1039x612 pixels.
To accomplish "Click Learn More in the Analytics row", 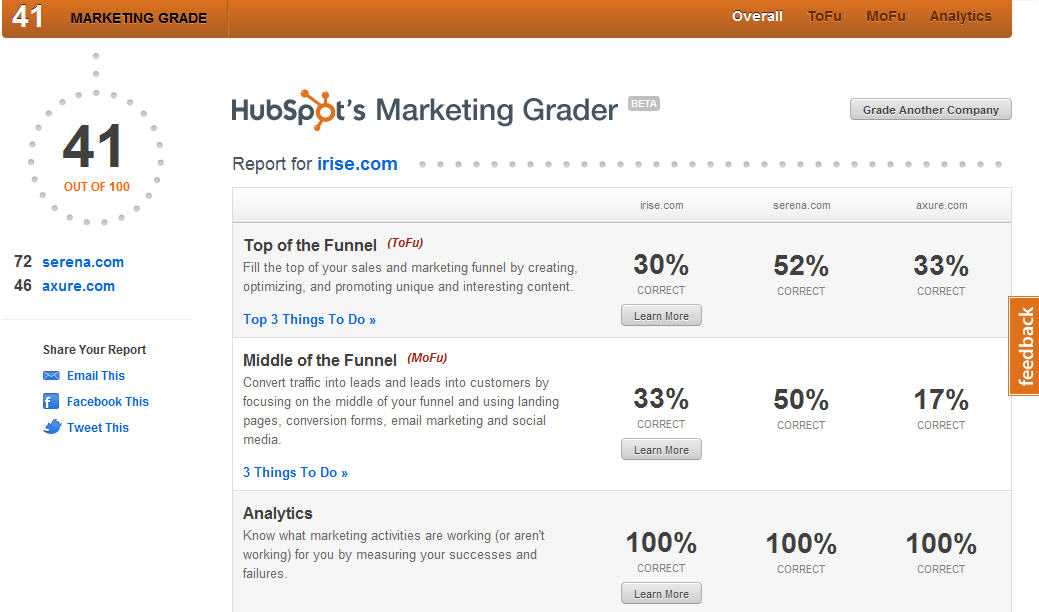I will point(661,592).
